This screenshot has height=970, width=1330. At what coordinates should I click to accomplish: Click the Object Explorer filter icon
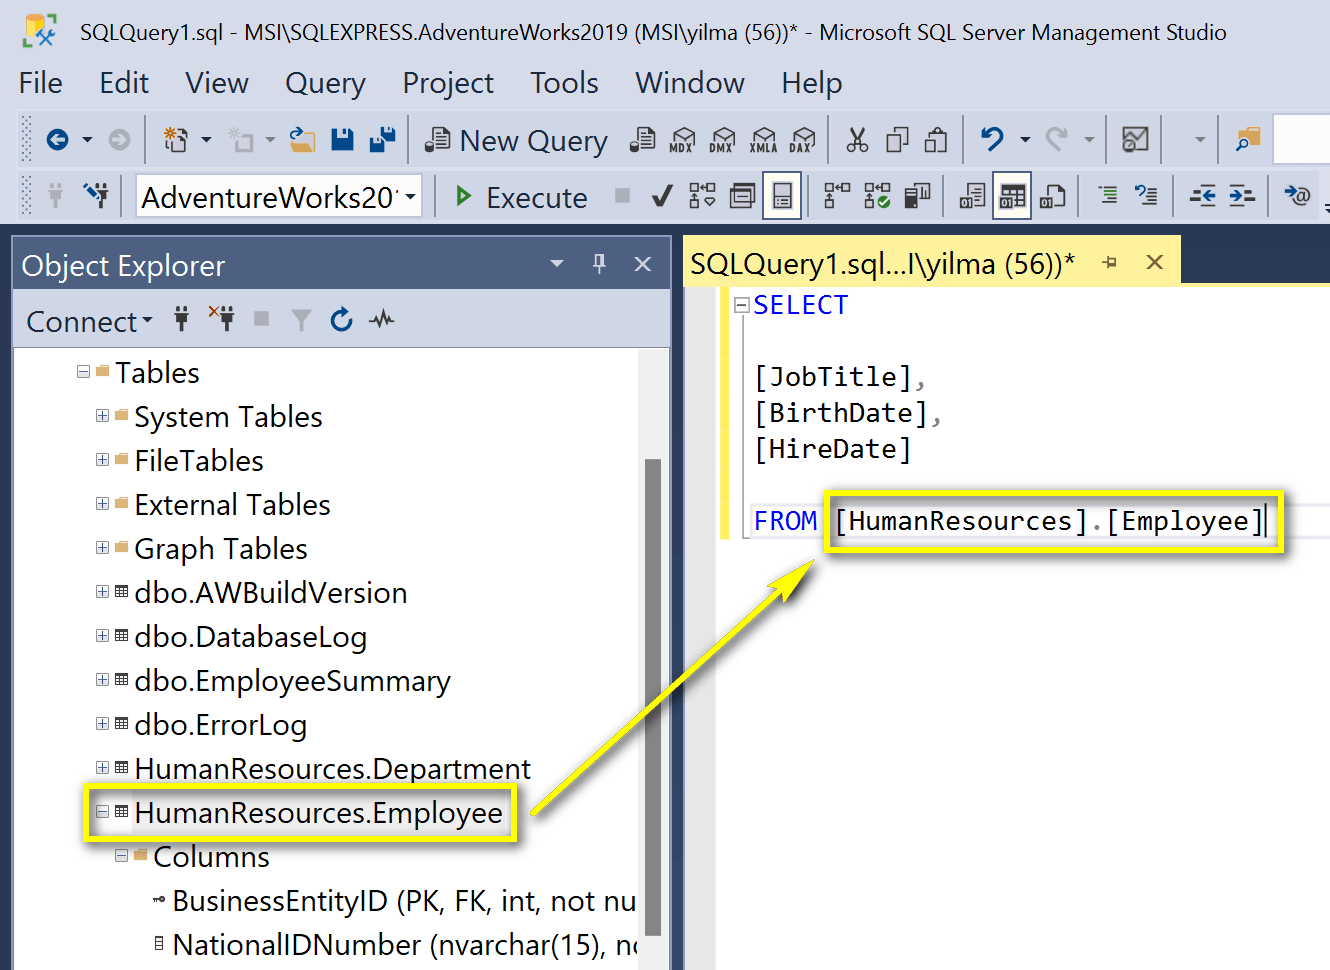point(301,320)
